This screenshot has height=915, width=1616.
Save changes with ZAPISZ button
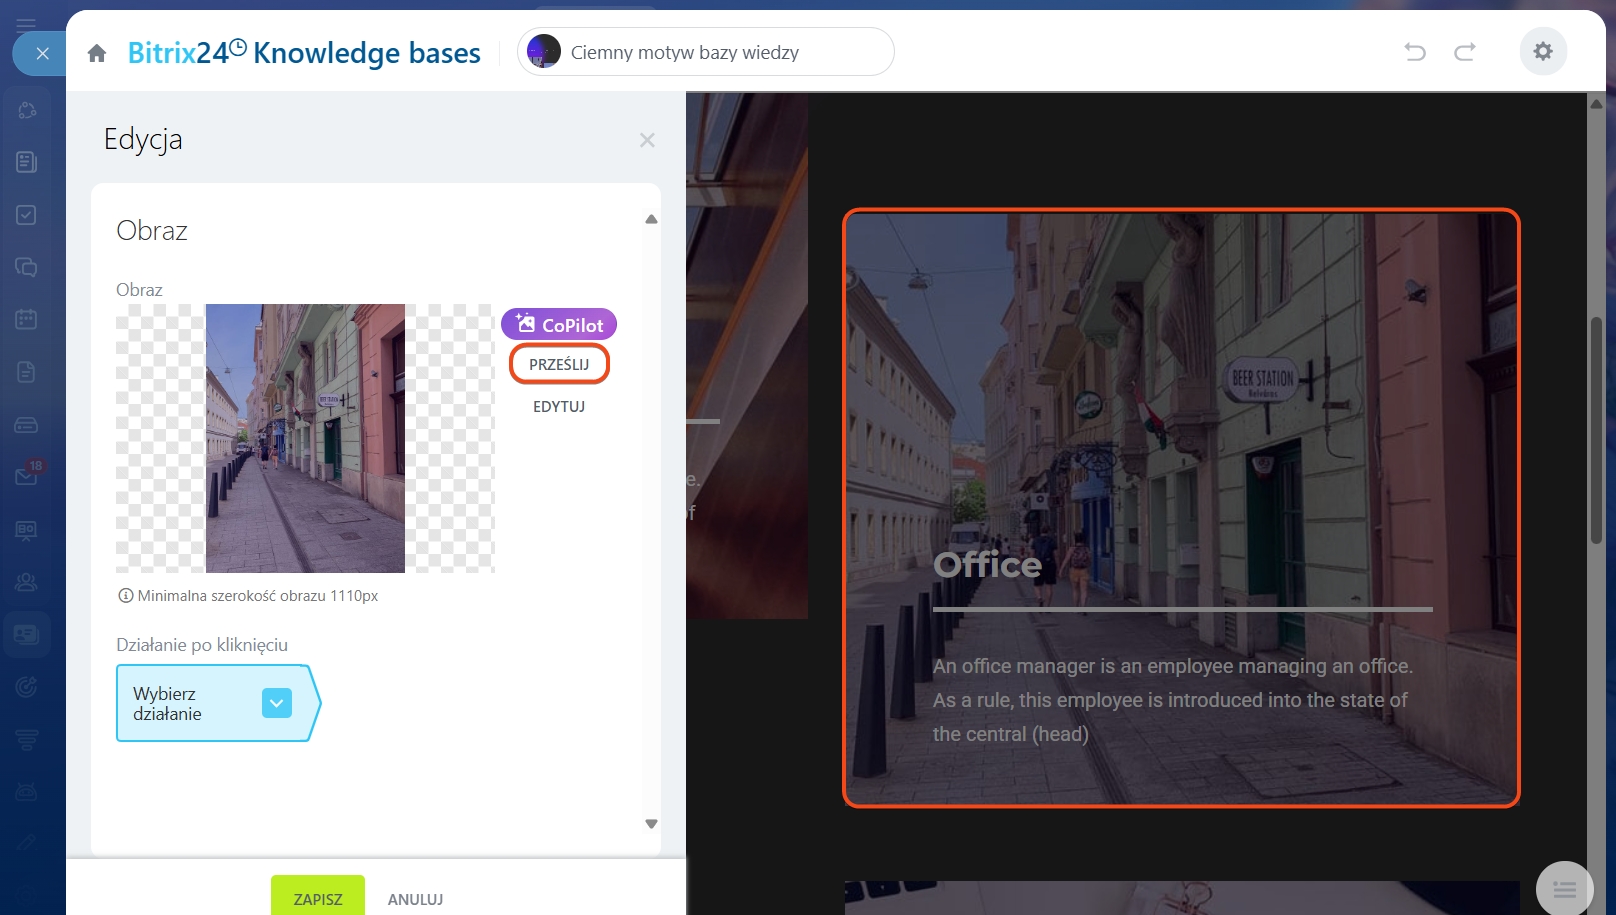(x=318, y=898)
